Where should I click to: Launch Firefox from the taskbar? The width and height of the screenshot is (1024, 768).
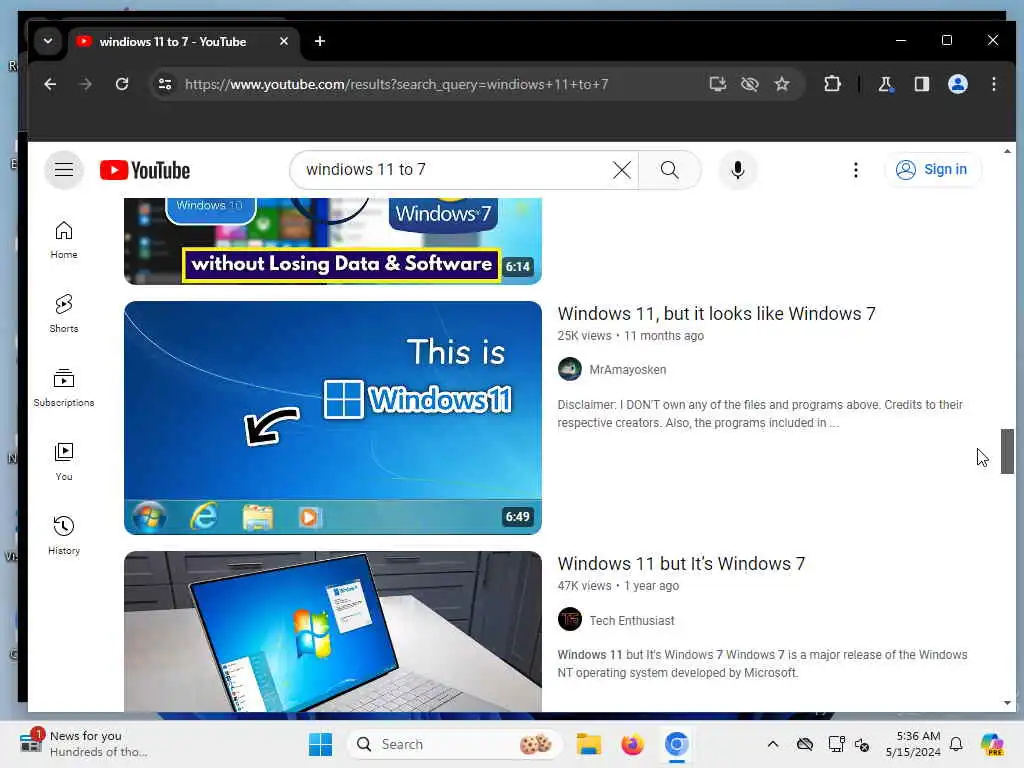632,744
